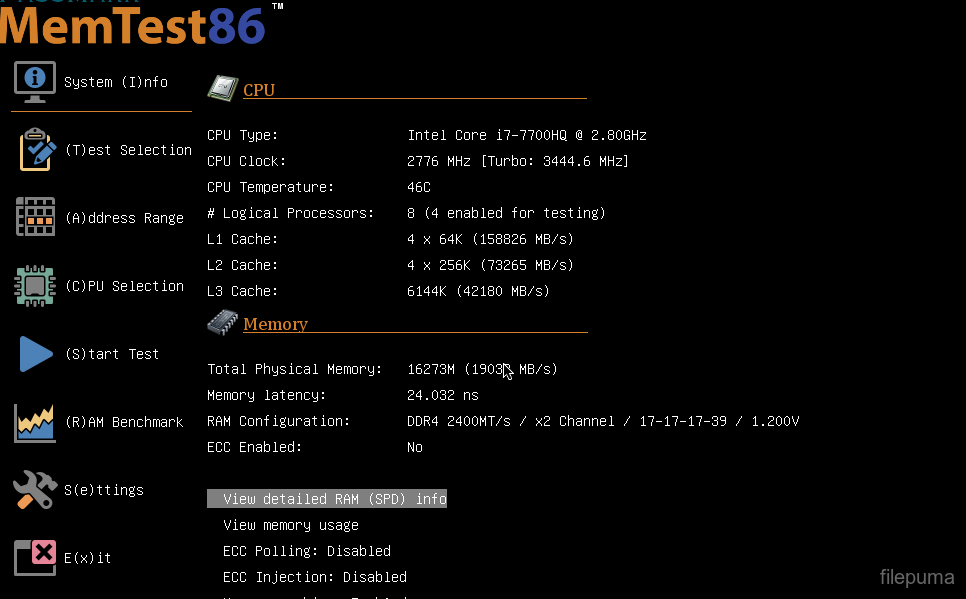966x599 pixels.
Task: Toggle ECC Injection: Disabled option
Action: pos(314,577)
